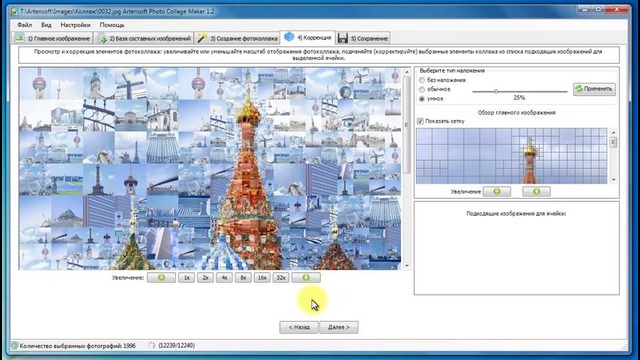Go back with the Назад button

pyautogui.click(x=299, y=327)
